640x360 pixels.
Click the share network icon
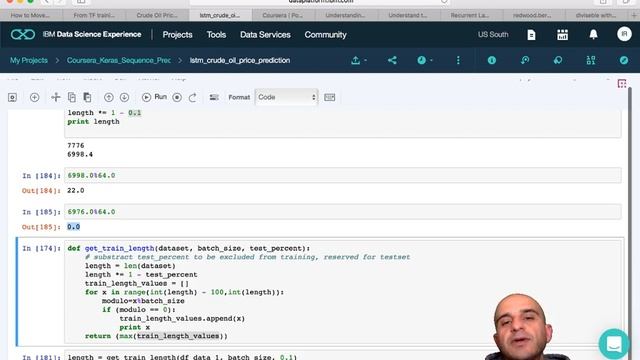point(392,60)
